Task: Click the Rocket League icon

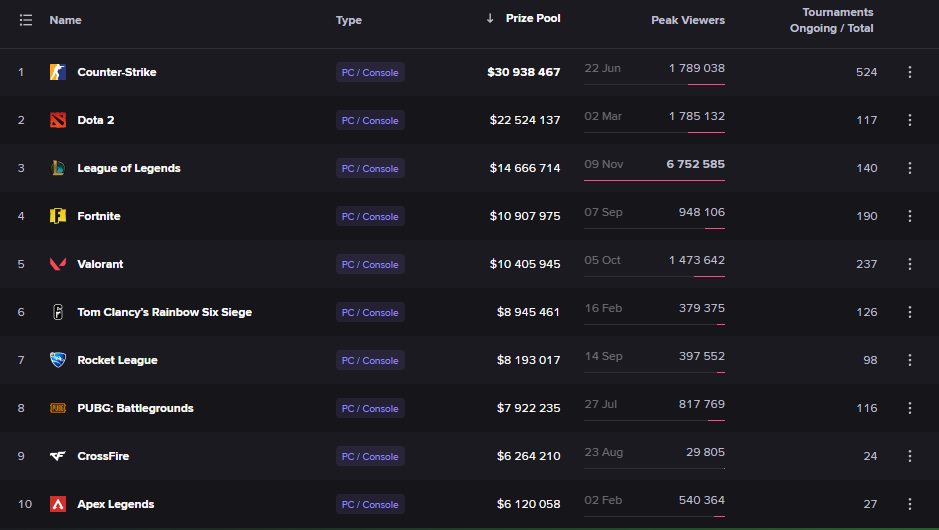Action: click(x=58, y=360)
